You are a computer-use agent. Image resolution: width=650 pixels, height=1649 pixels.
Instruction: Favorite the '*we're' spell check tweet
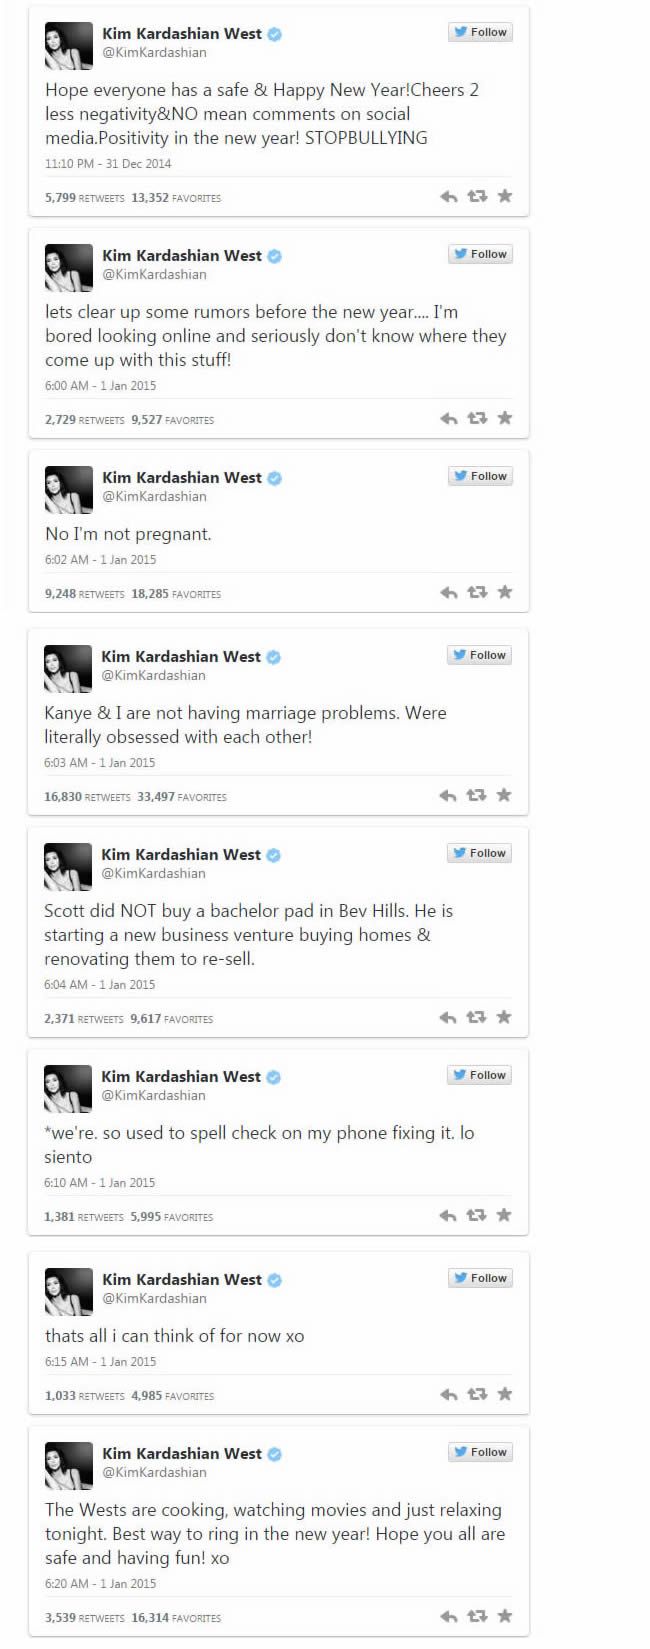click(x=504, y=1215)
